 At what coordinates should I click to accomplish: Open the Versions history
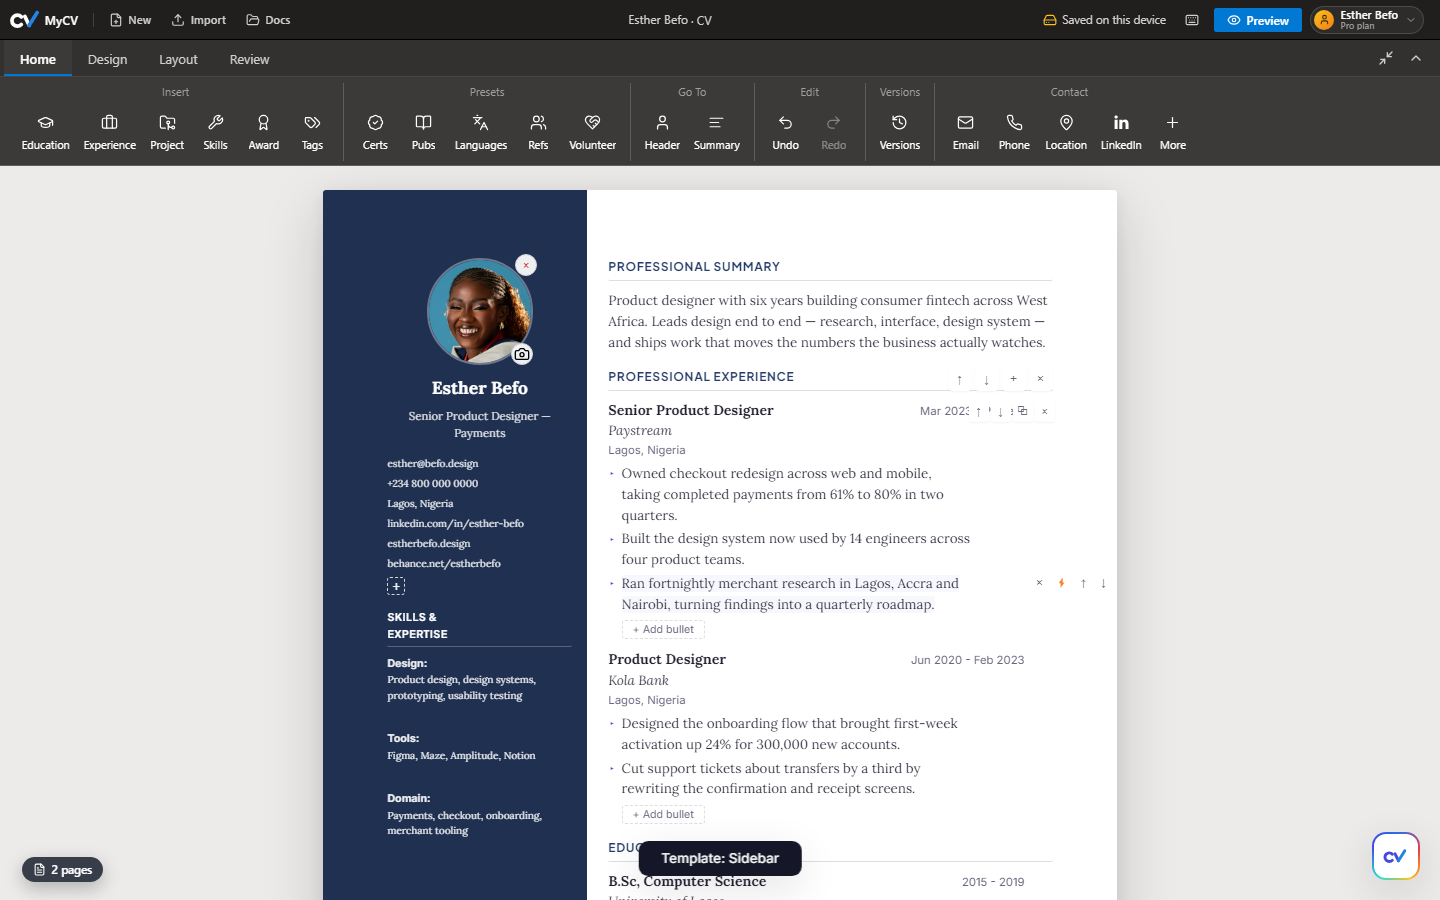tap(899, 132)
